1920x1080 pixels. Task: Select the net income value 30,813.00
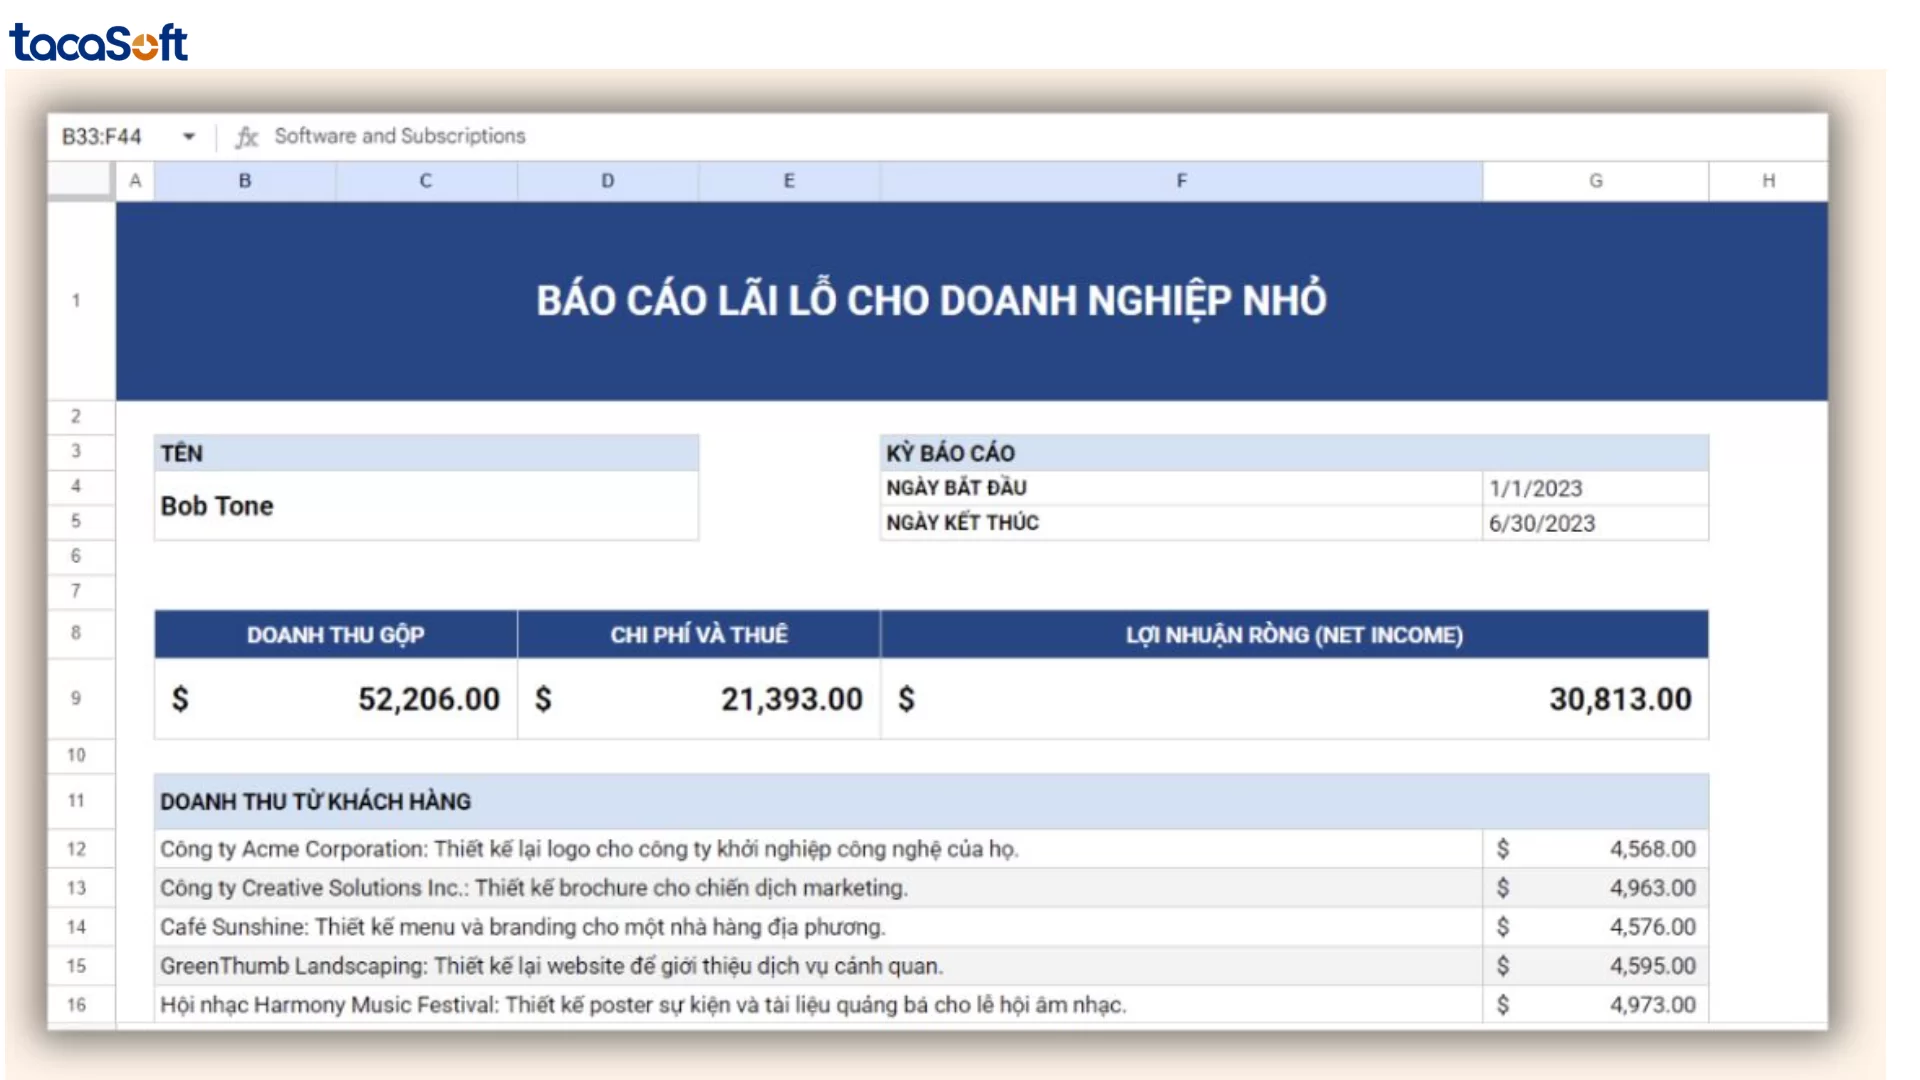pos(1619,699)
